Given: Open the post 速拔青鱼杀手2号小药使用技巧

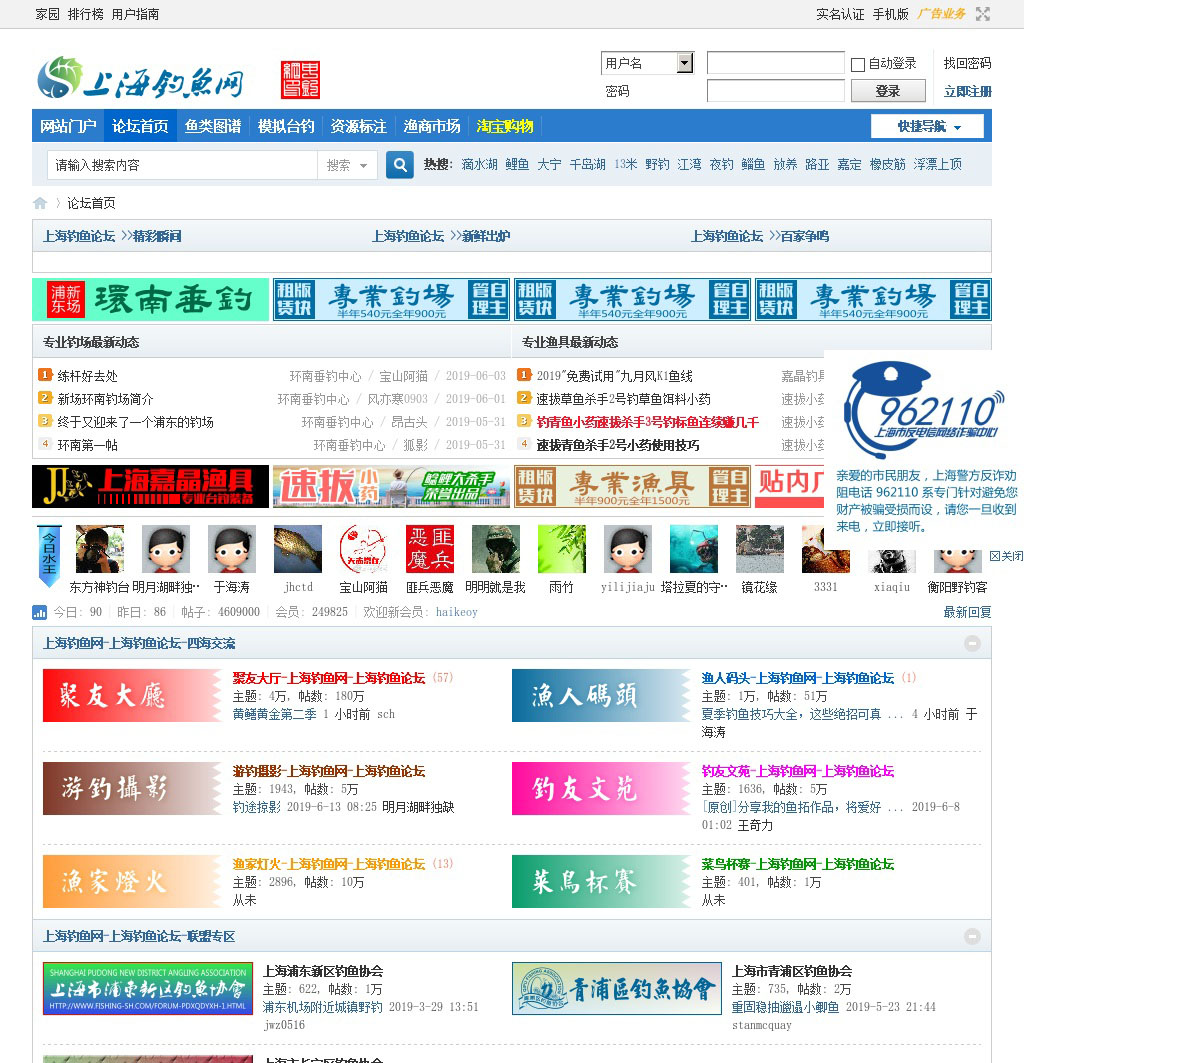Looking at the screenshot, I should pos(618,445).
